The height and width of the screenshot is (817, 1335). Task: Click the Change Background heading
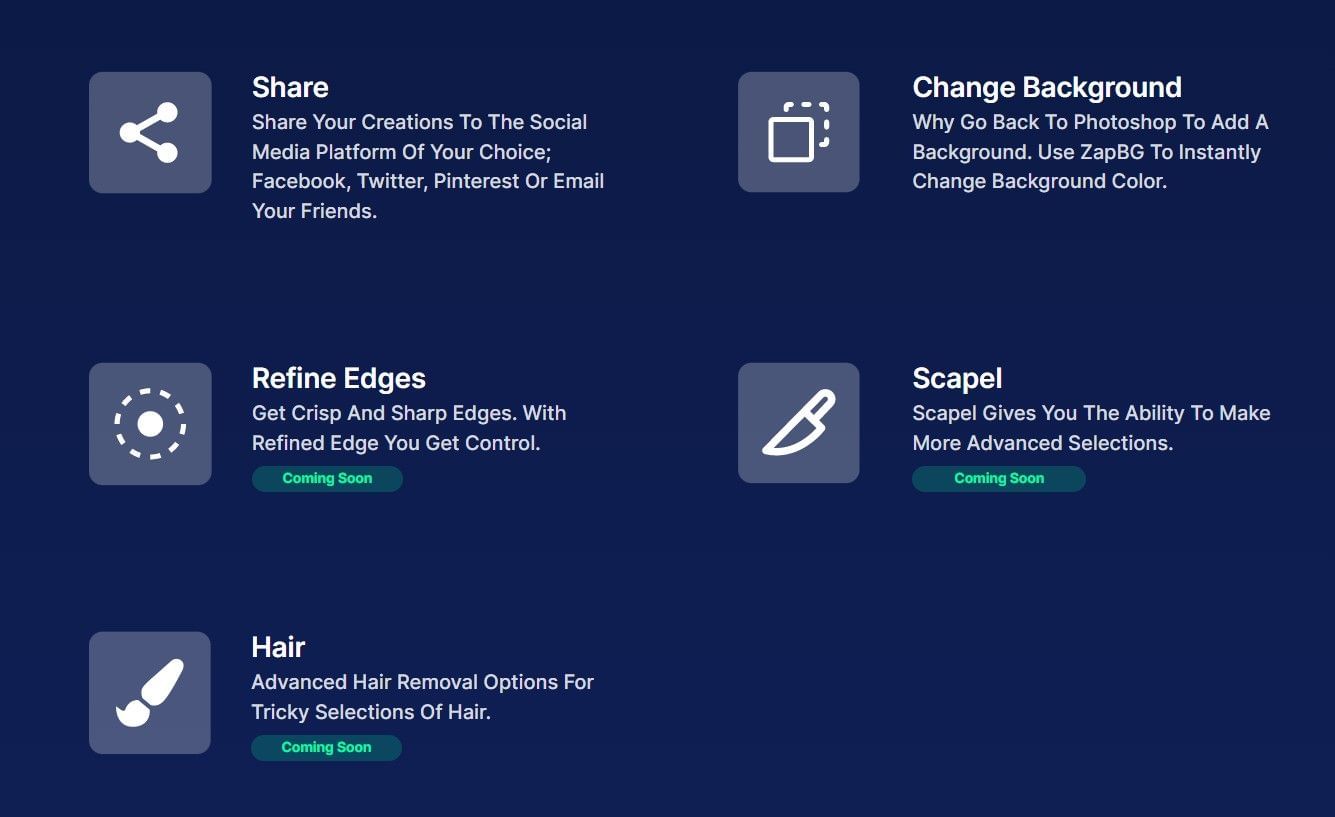click(1047, 87)
